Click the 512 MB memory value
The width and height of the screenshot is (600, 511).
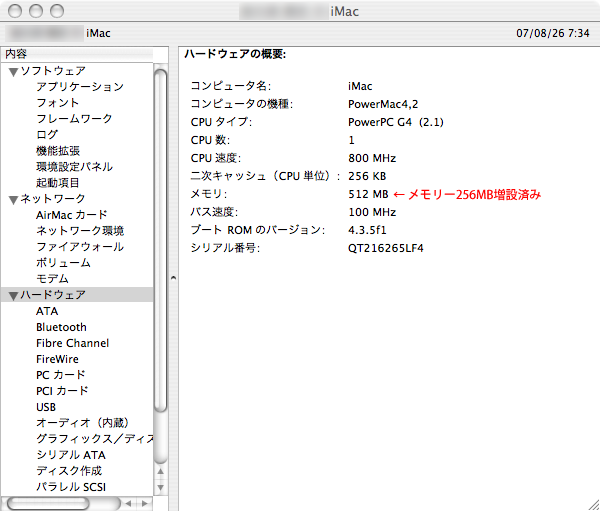tap(368, 194)
